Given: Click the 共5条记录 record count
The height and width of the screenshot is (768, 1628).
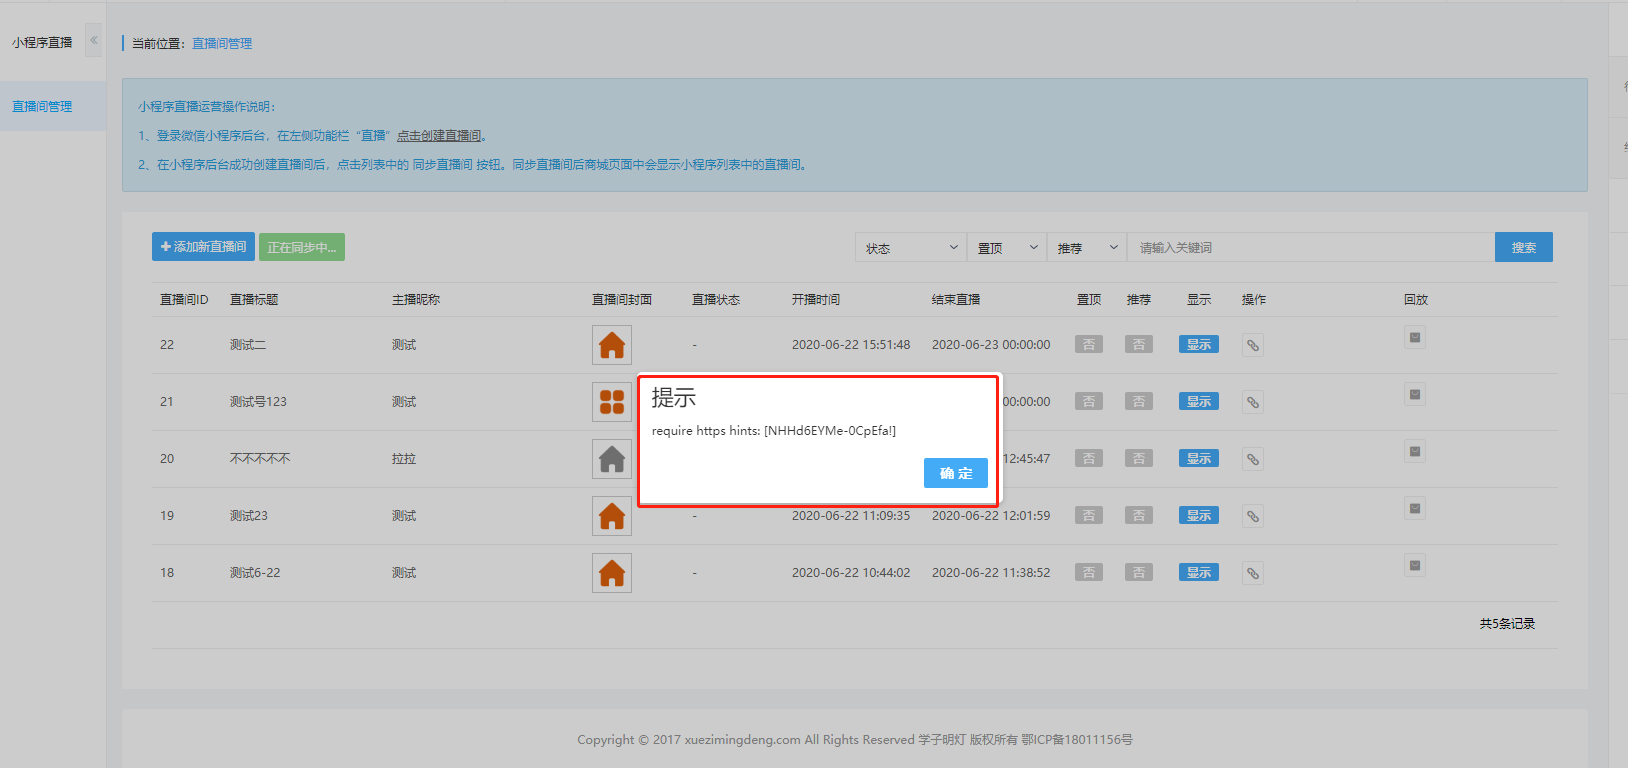Looking at the screenshot, I should pos(1507,623).
